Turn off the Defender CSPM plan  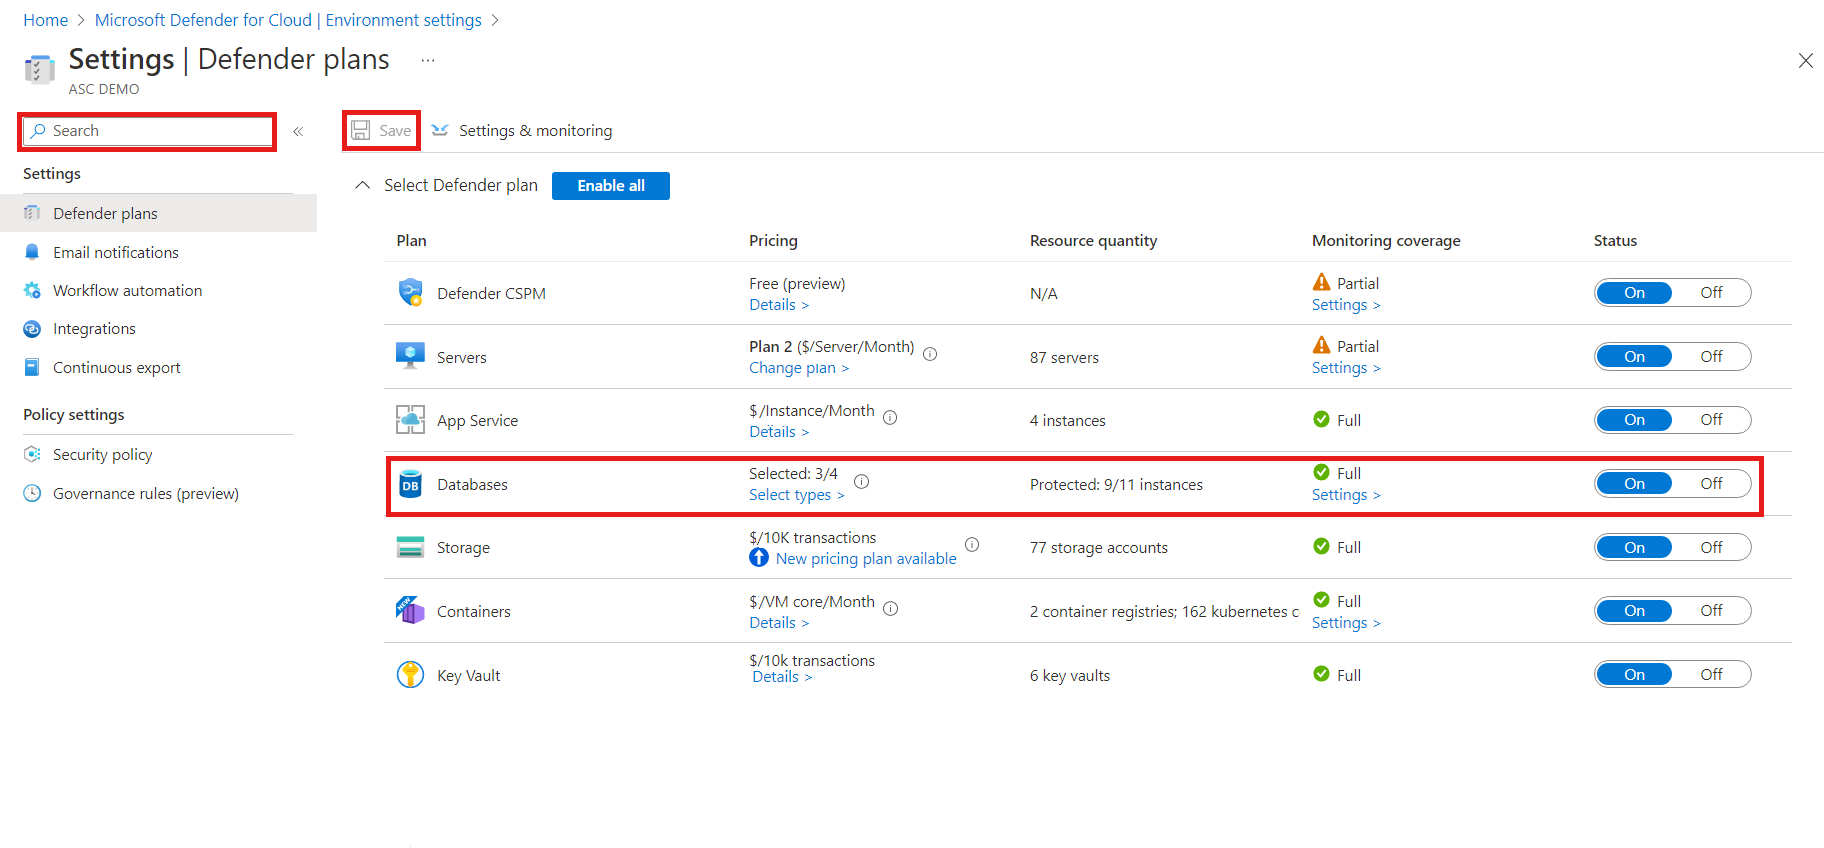(1711, 293)
